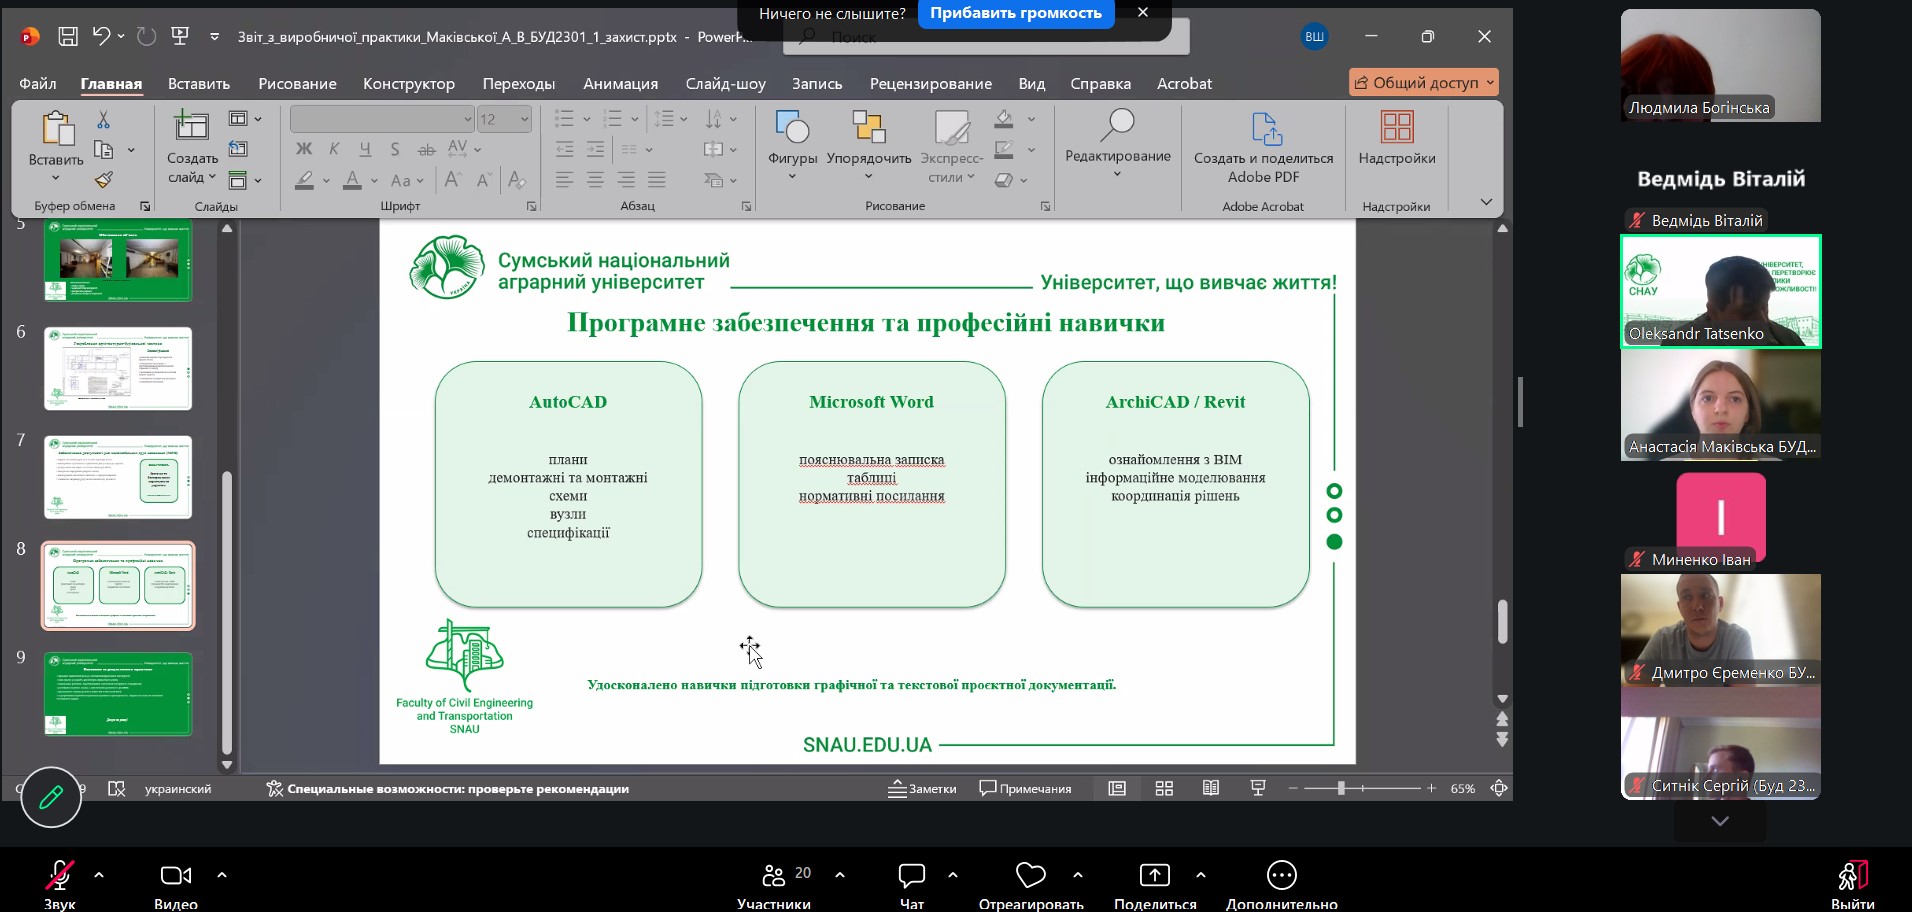Viewport: 1912px width, 912px height.
Task: Open the Анимация ribbon tab
Action: (620, 84)
